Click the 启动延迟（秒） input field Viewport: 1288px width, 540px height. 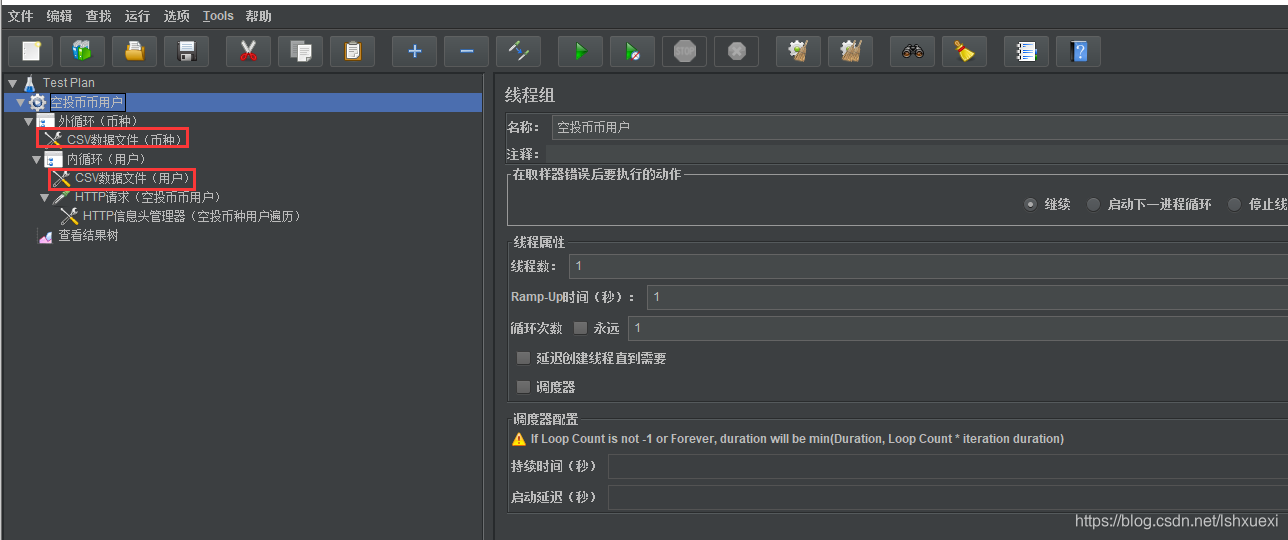948,497
